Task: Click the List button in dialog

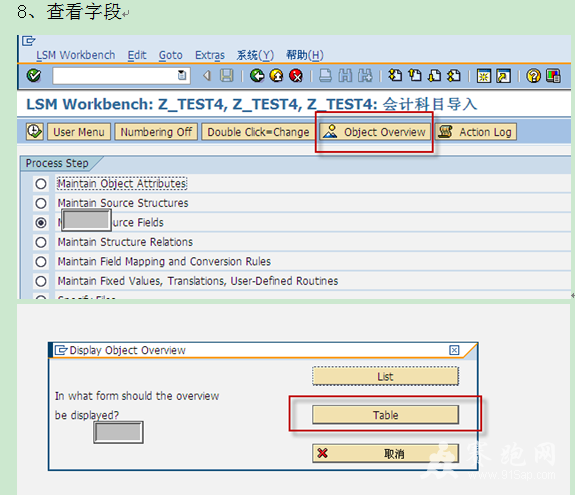Action: tap(385, 376)
